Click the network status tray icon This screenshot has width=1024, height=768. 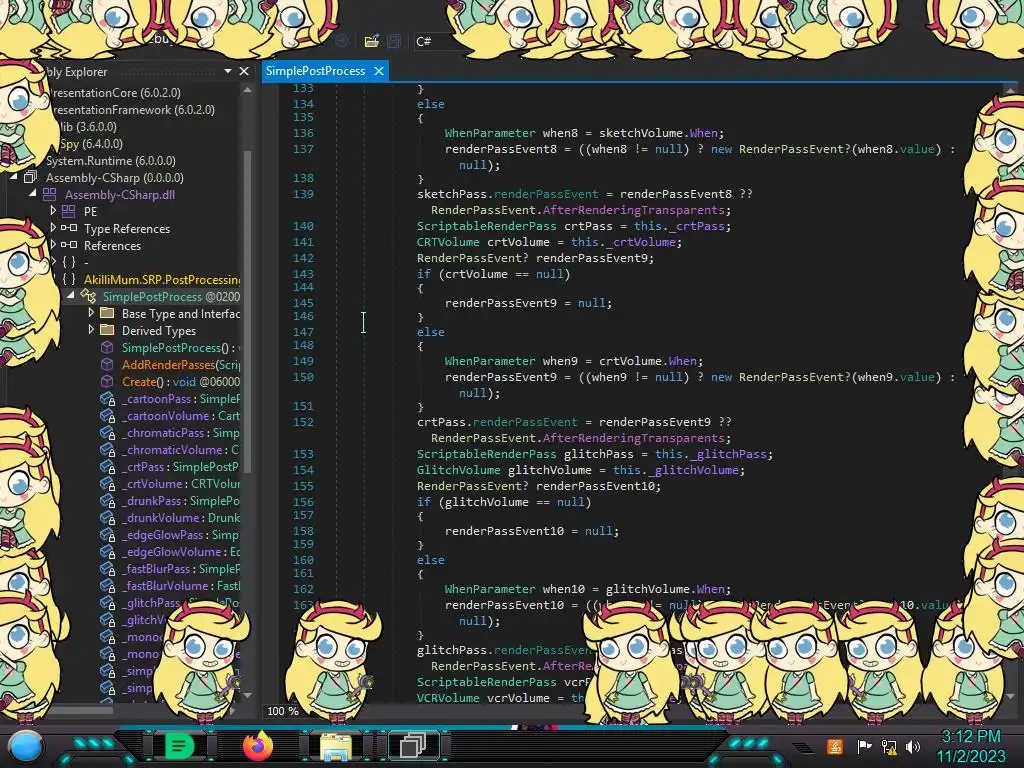[x=889, y=746]
